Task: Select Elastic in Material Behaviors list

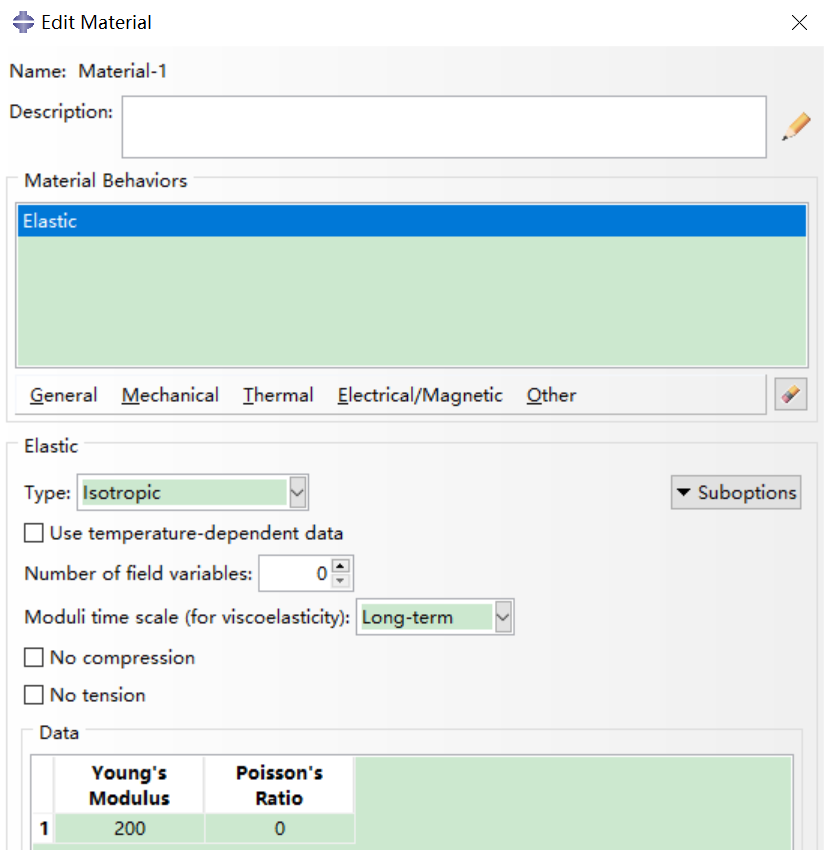Action: (410, 221)
